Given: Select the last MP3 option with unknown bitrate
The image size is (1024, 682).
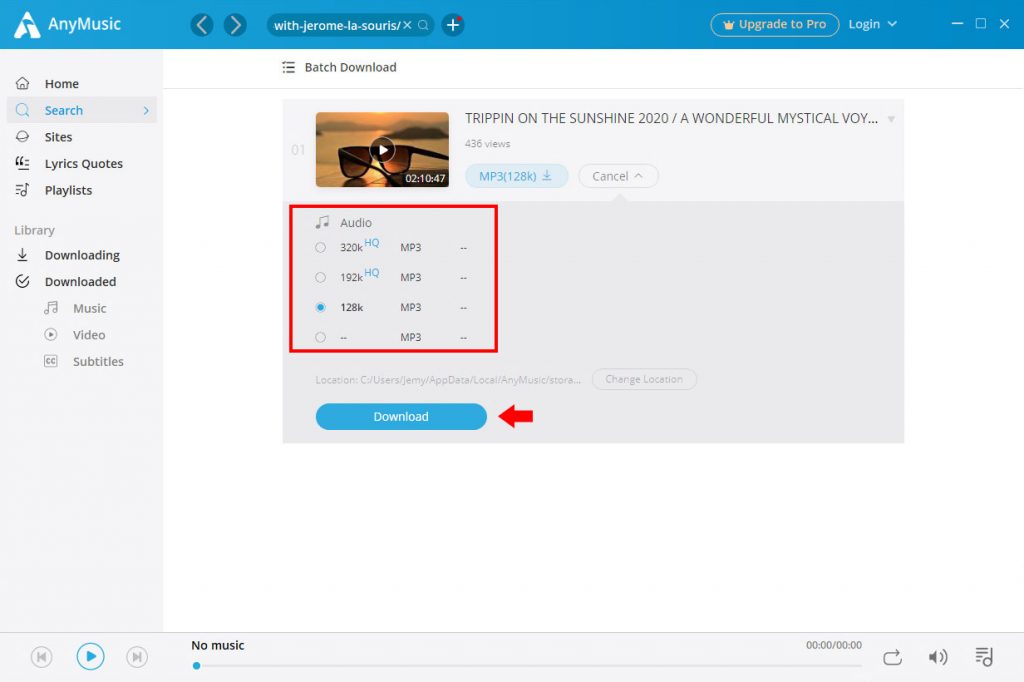Looking at the screenshot, I should point(320,338).
